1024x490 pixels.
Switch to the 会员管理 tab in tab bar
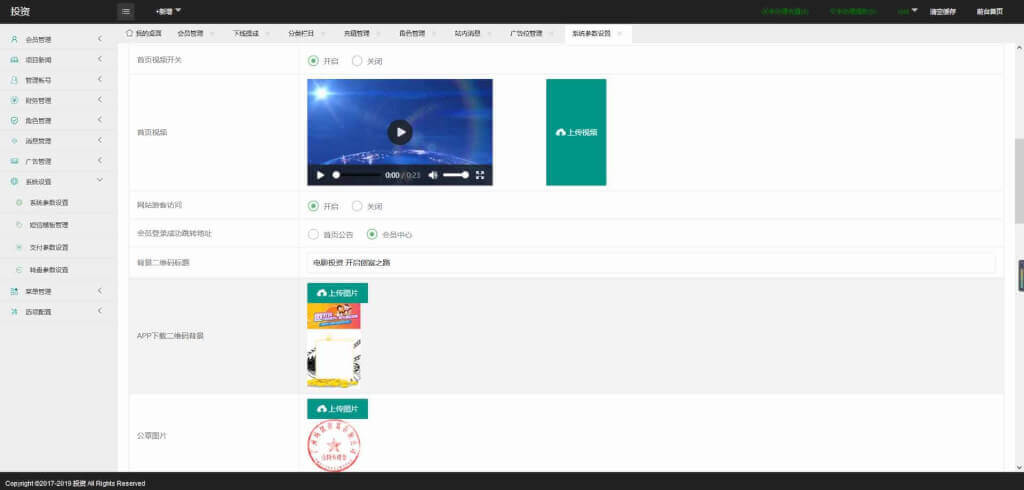191,33
